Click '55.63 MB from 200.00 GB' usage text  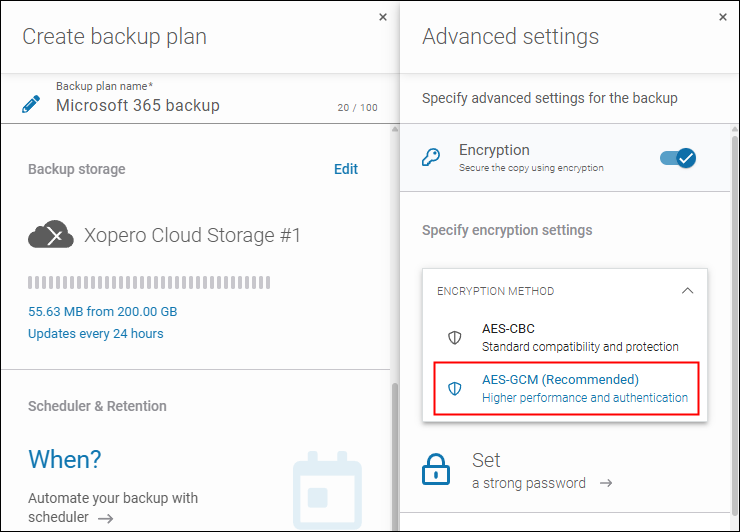(x=102, y=312)
